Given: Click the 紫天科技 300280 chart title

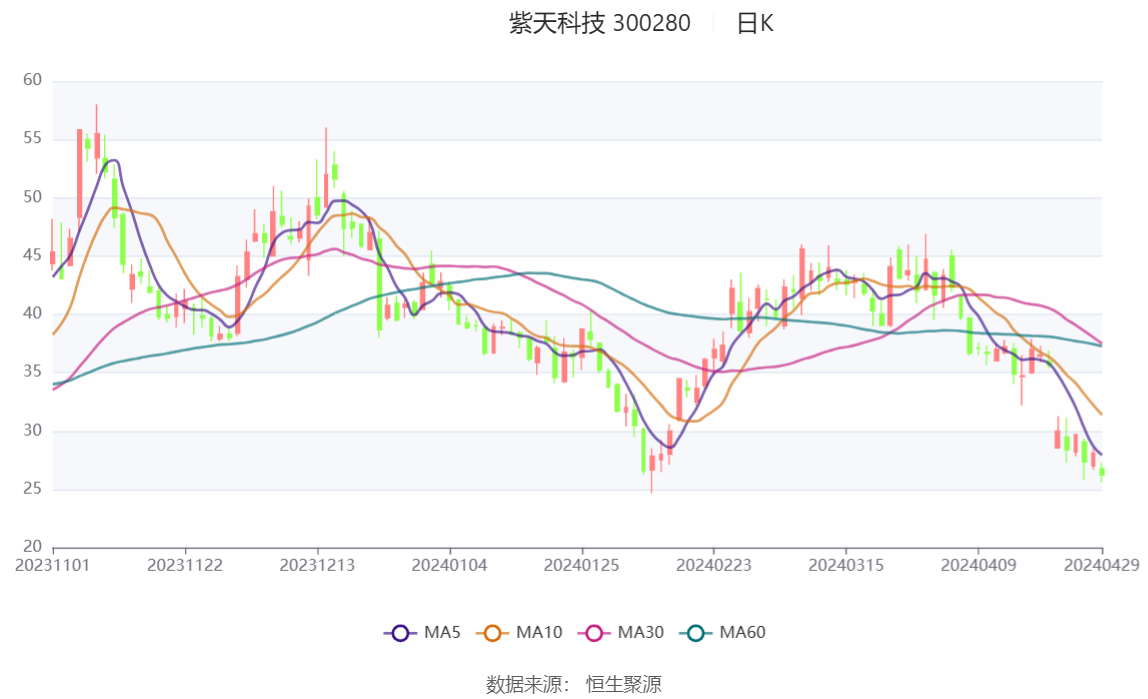Looking at the screenshot, I should 600,24.
